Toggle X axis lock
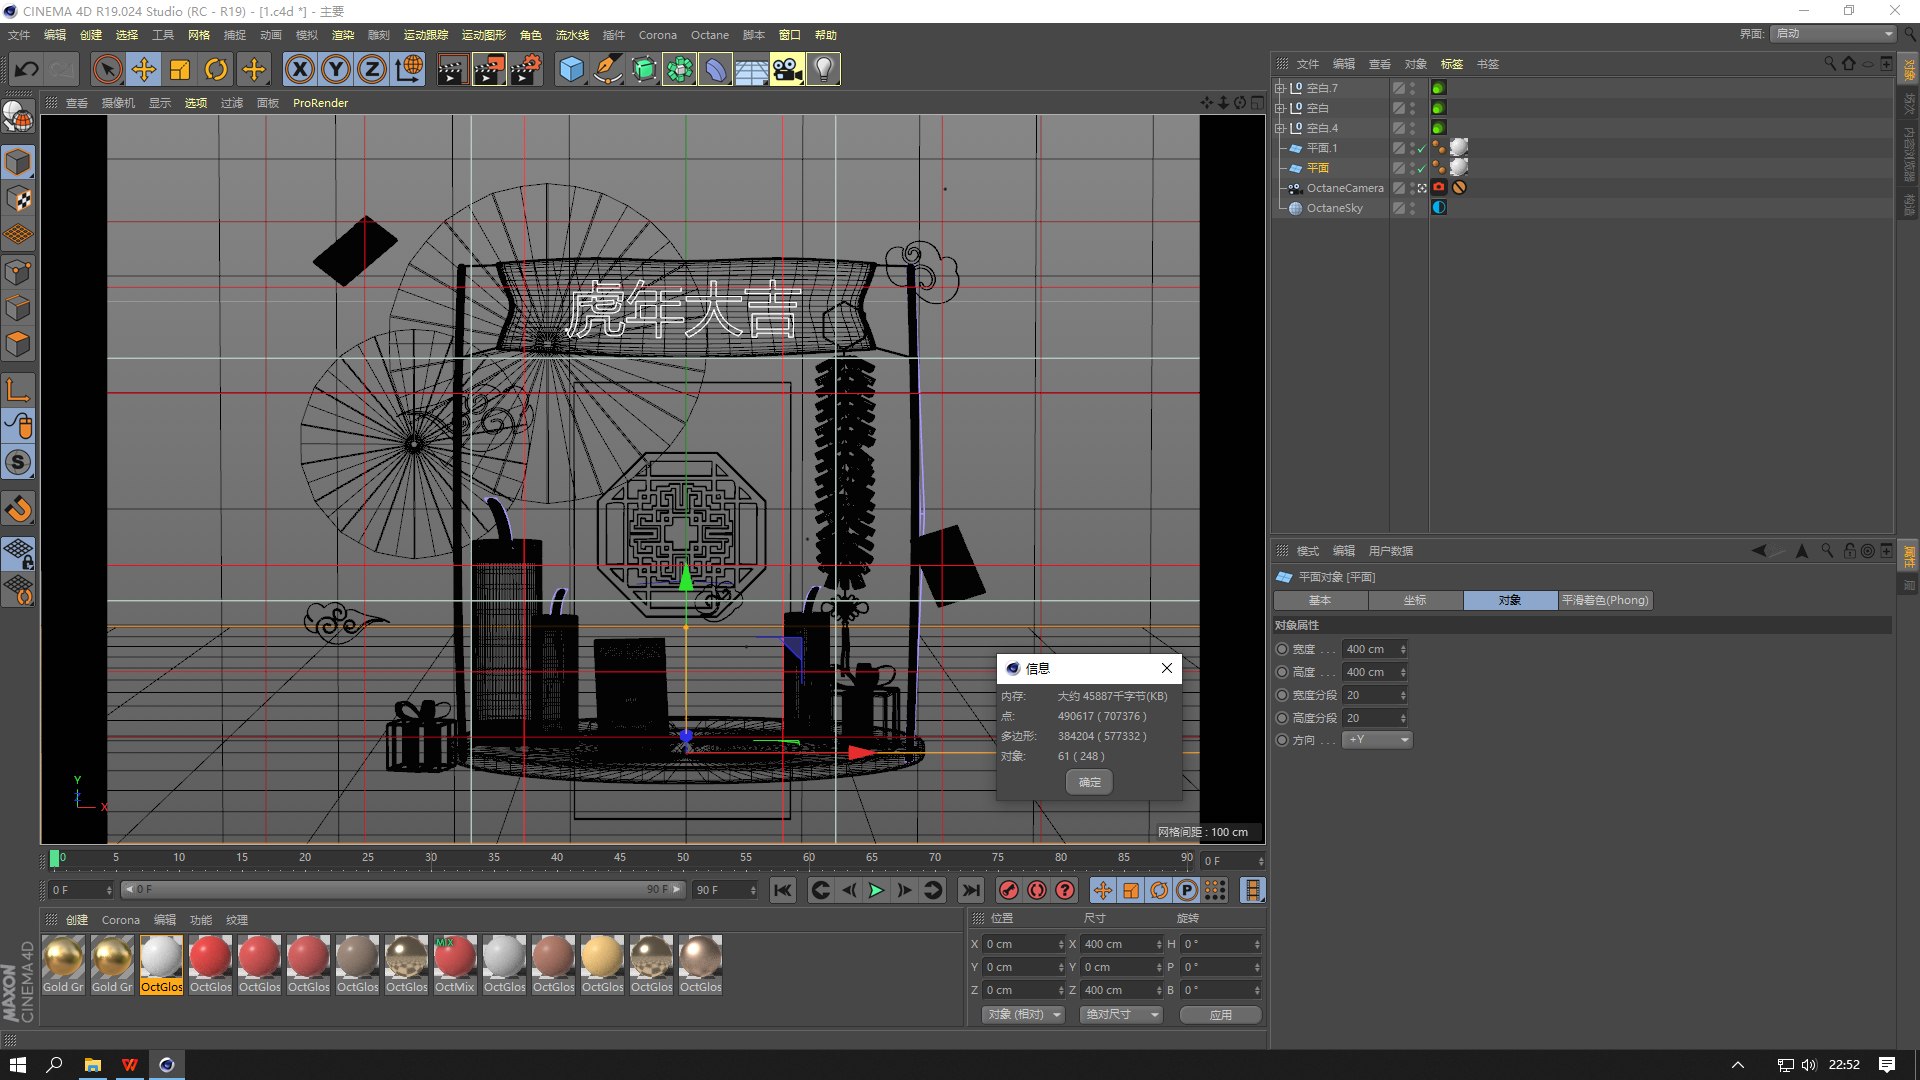 [x=299, y=69]
